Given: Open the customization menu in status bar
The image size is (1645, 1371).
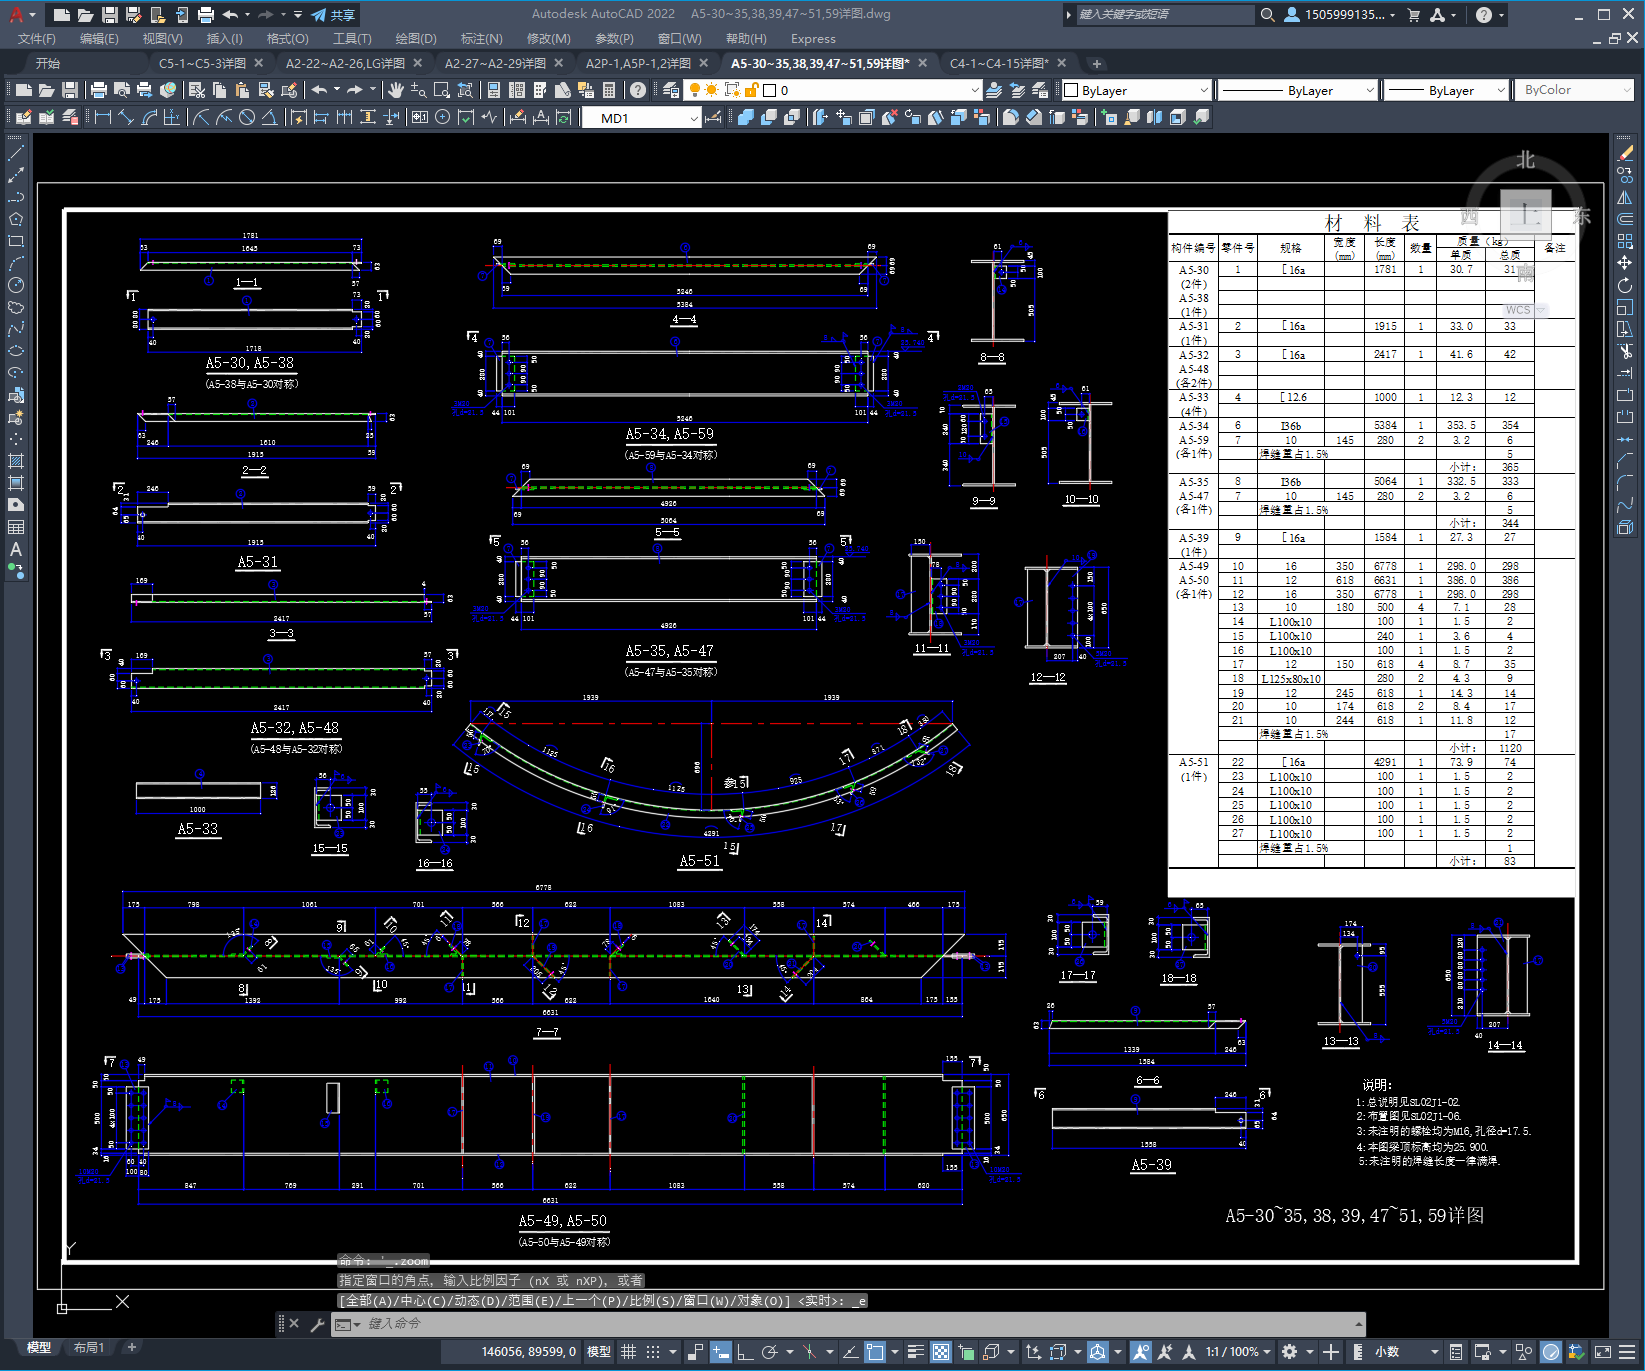Looking at the screenshot, I should pyautogui.click(x=1629, y=1352).
